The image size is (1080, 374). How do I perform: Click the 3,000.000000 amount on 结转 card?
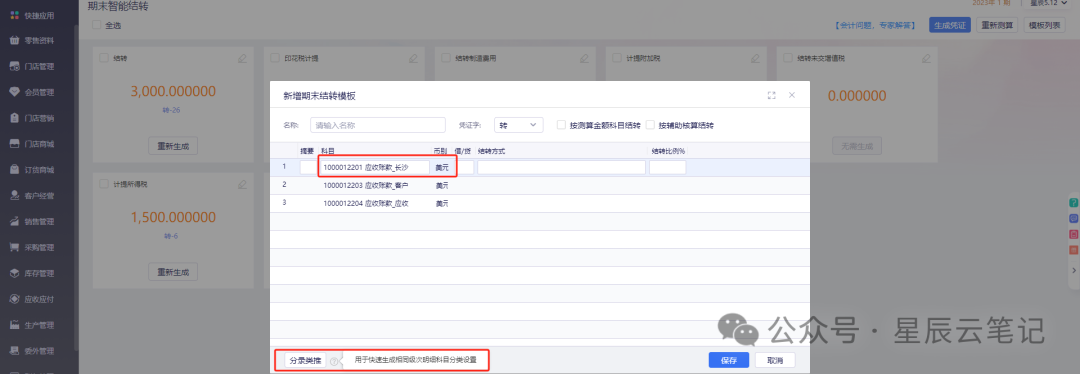pos(173,92)
